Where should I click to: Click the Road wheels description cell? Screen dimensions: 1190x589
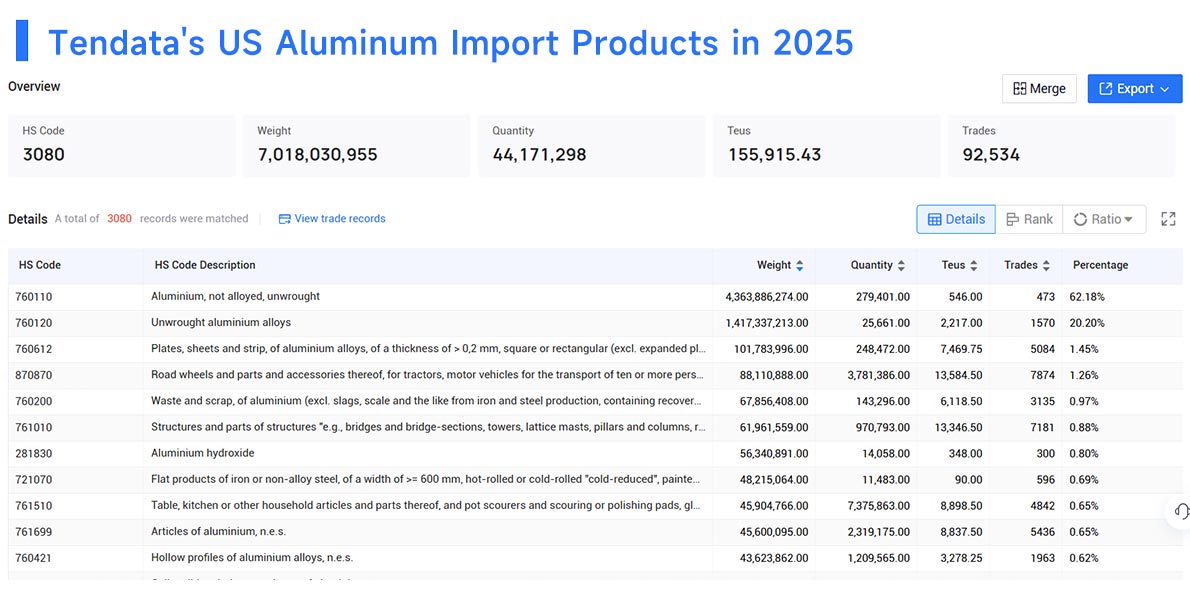click(x=429, y=375)
